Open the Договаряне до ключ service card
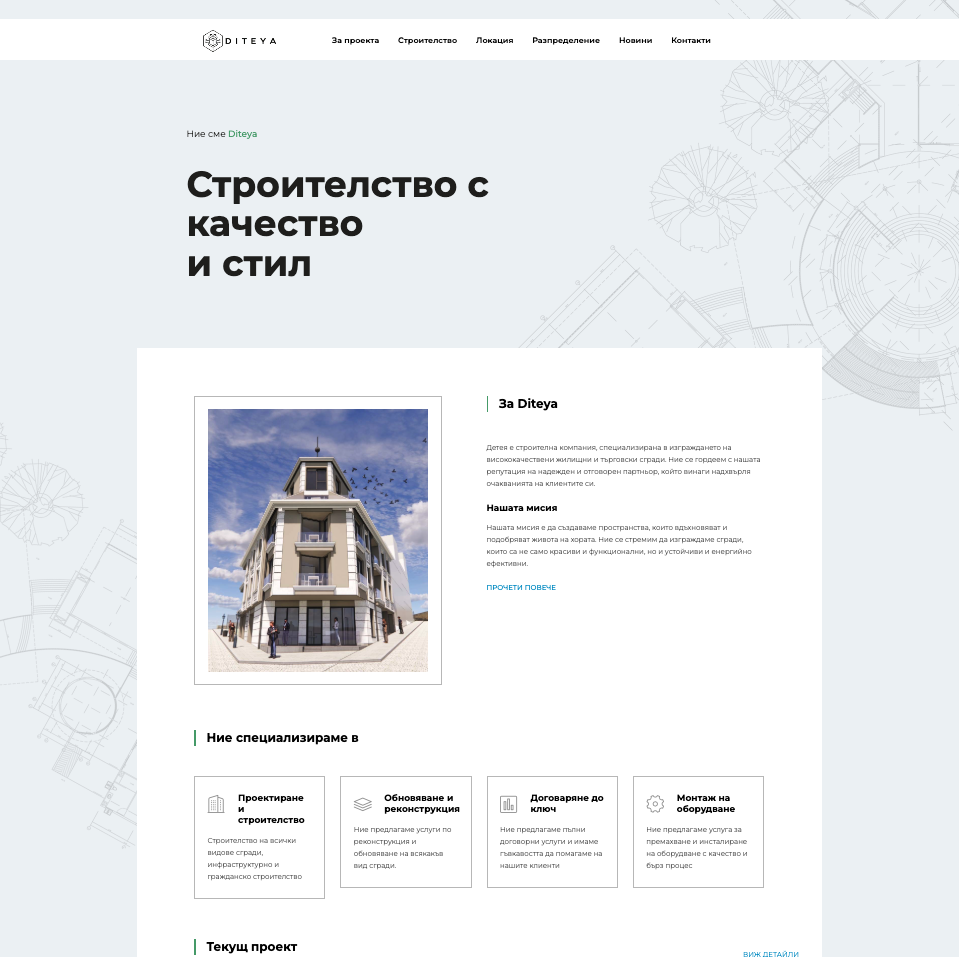Image resolution: width=959 pixels, height=957 pixels. click(x=552, y=832)
